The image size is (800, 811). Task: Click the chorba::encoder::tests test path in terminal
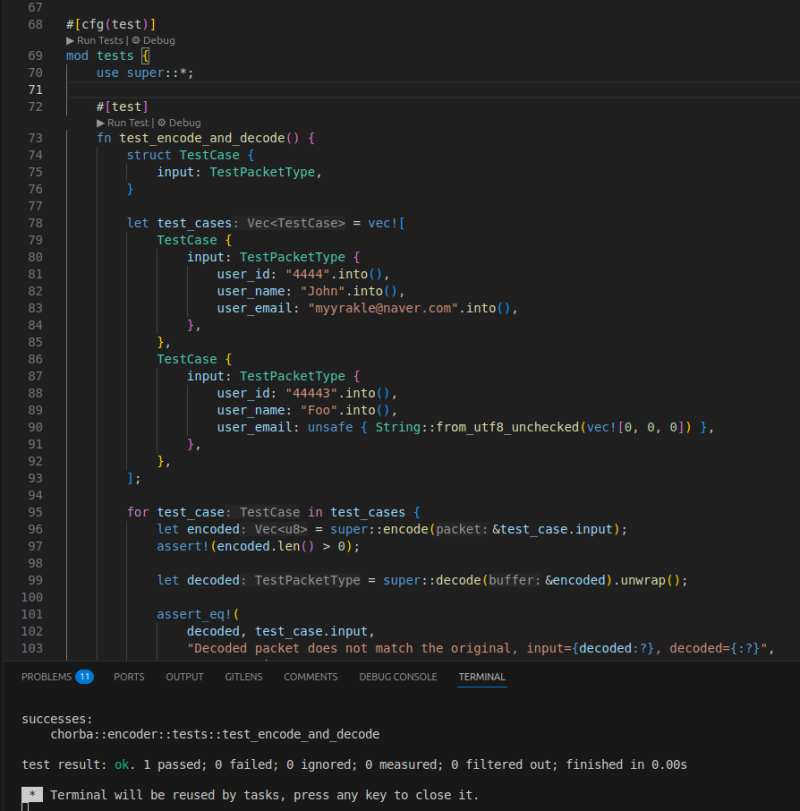point(215,734)
